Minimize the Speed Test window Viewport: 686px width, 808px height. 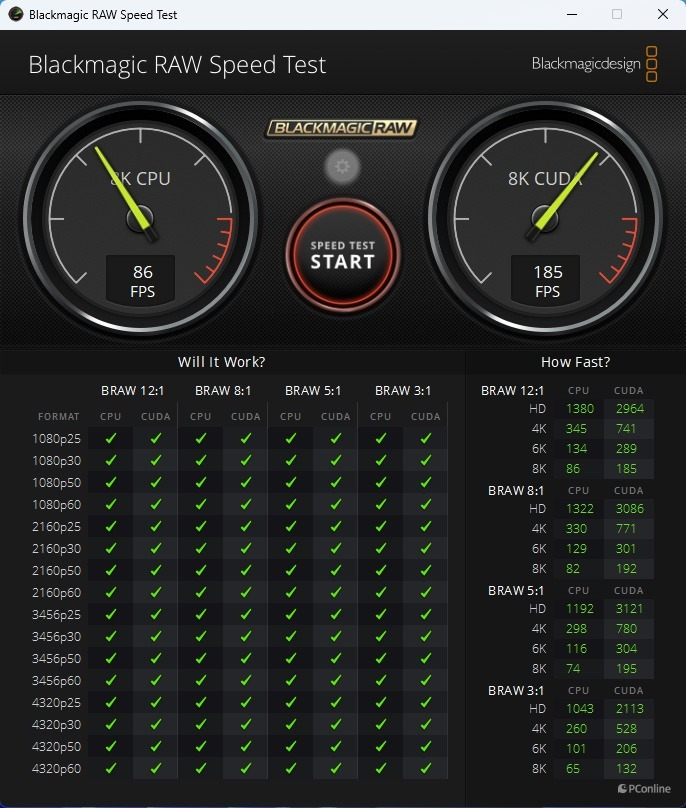(x=572, y=14)
